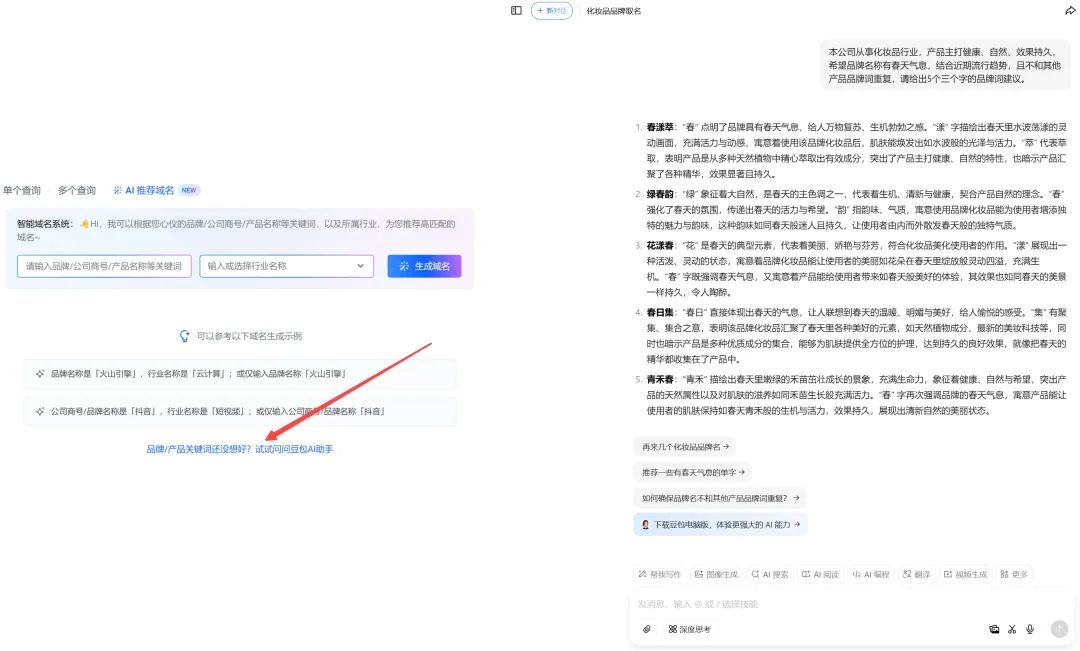The width and height of the screenshot is (1080, 651).
Task: Expand the industry dropdown chevron arrow
Action: pos(360,266)
